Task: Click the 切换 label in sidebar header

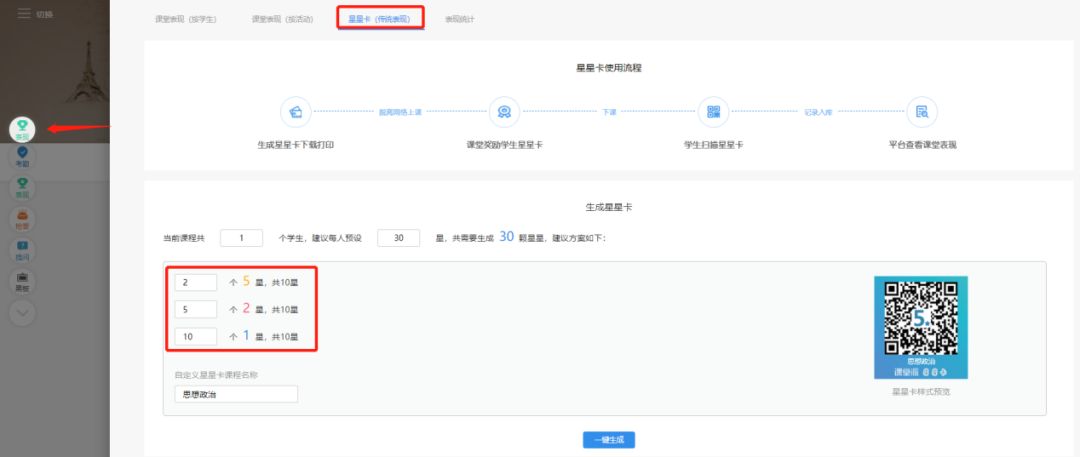Action: pos(45,14)
